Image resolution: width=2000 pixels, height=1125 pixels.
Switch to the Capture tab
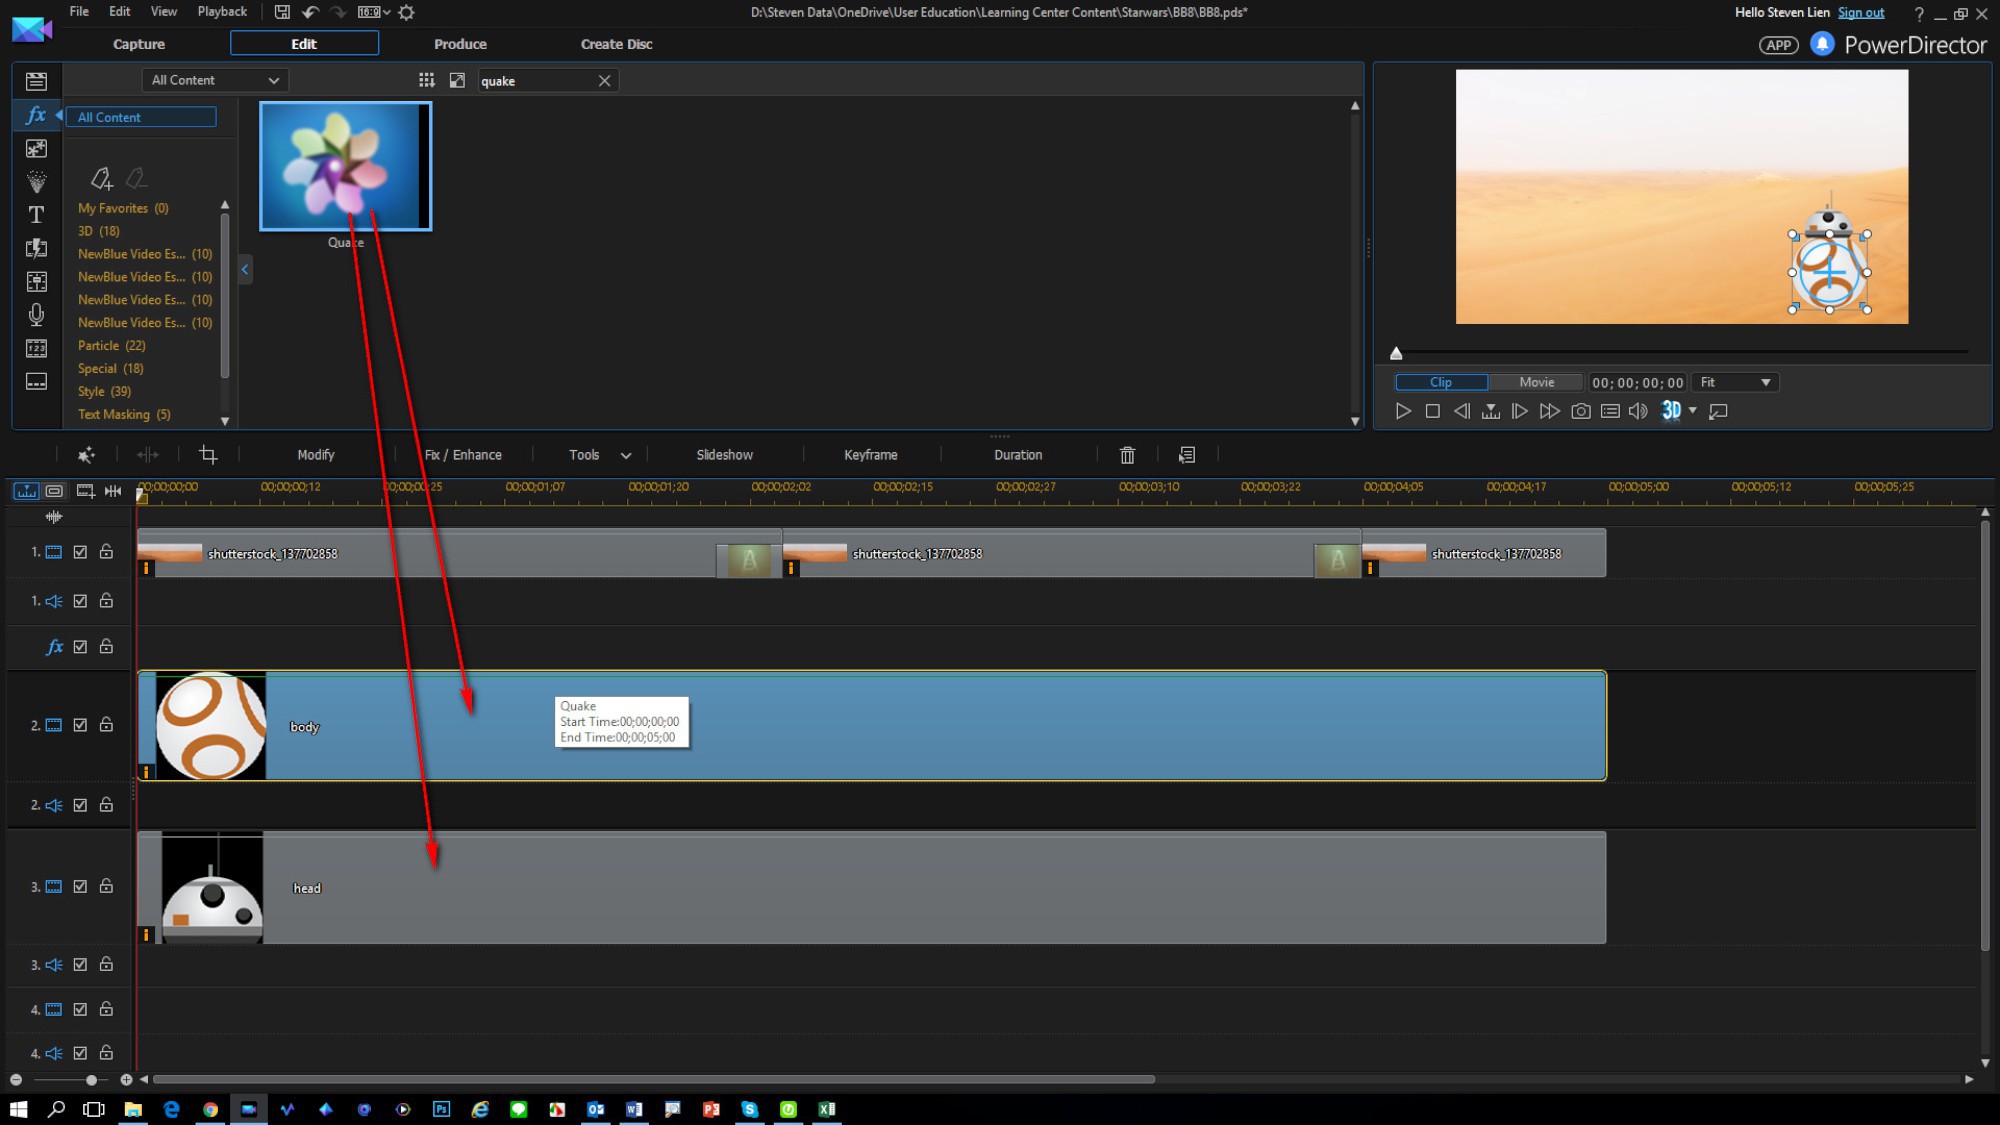tap(139, 44)
